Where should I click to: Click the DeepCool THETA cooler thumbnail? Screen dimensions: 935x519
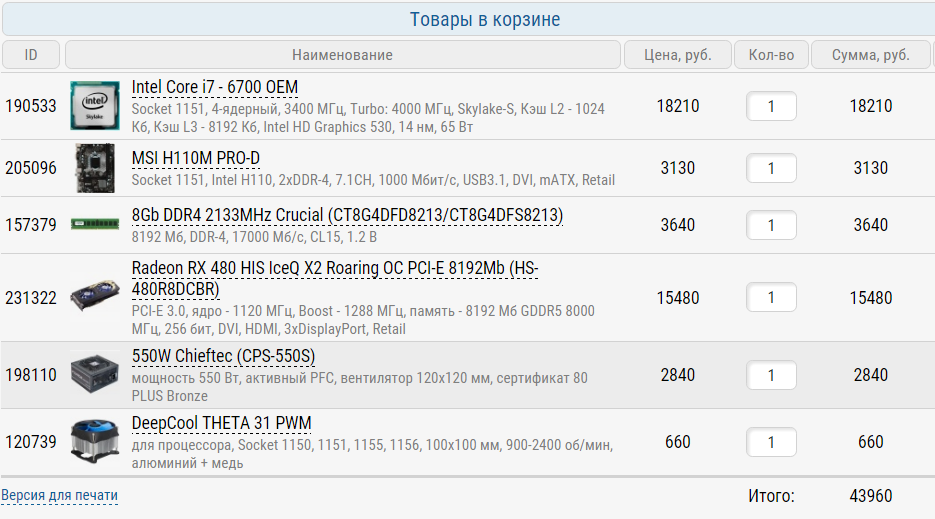(x=95, y=441)
